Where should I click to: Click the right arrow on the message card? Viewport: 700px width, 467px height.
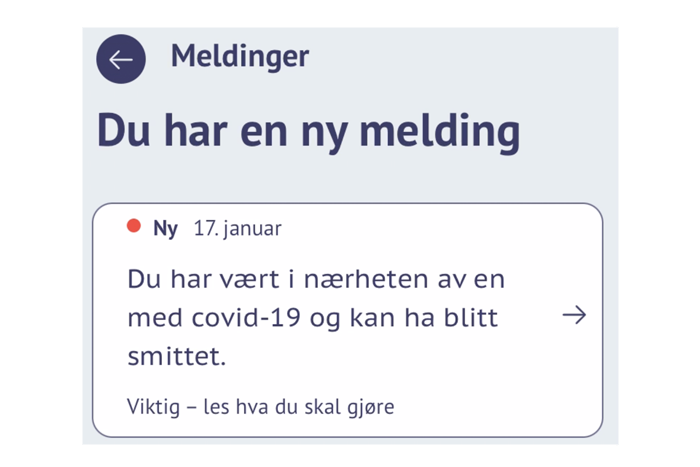(574, 316)
